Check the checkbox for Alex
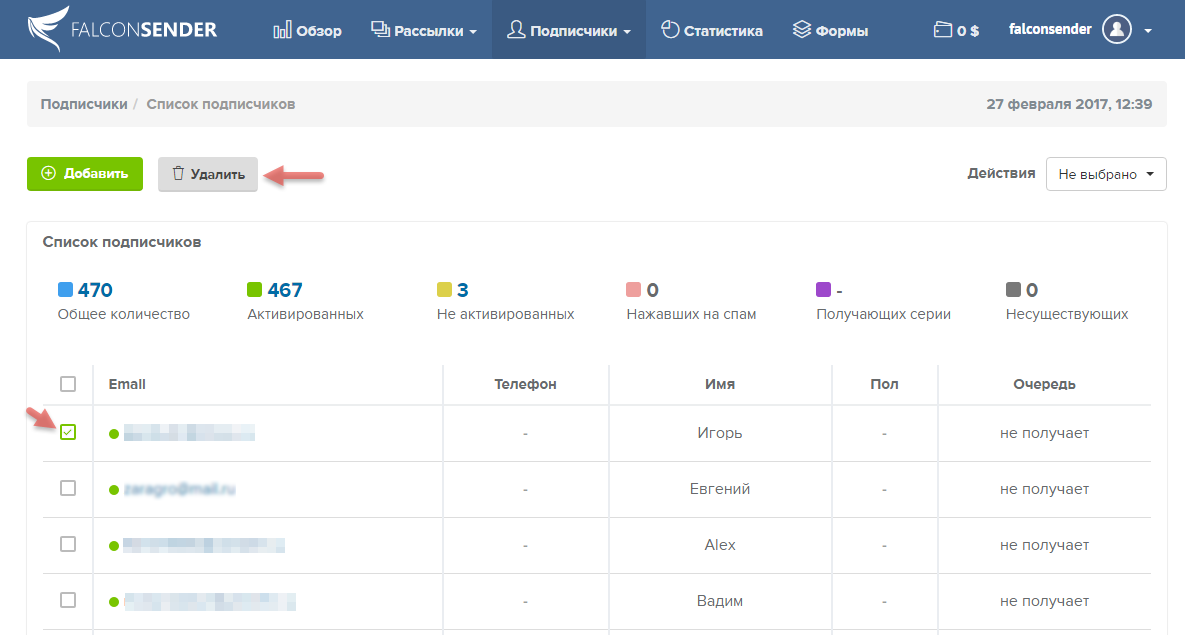 coord(68,544)
